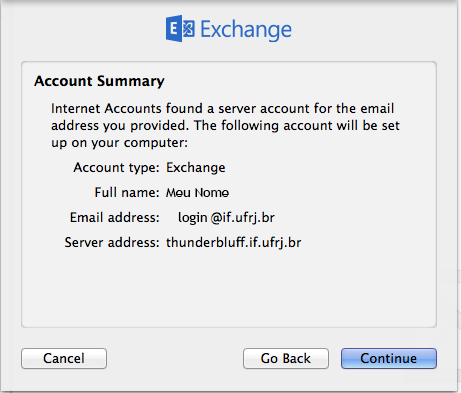This screenshot has height=393, width=461.
Task: Click the Server address label
Action: [112, 242]
